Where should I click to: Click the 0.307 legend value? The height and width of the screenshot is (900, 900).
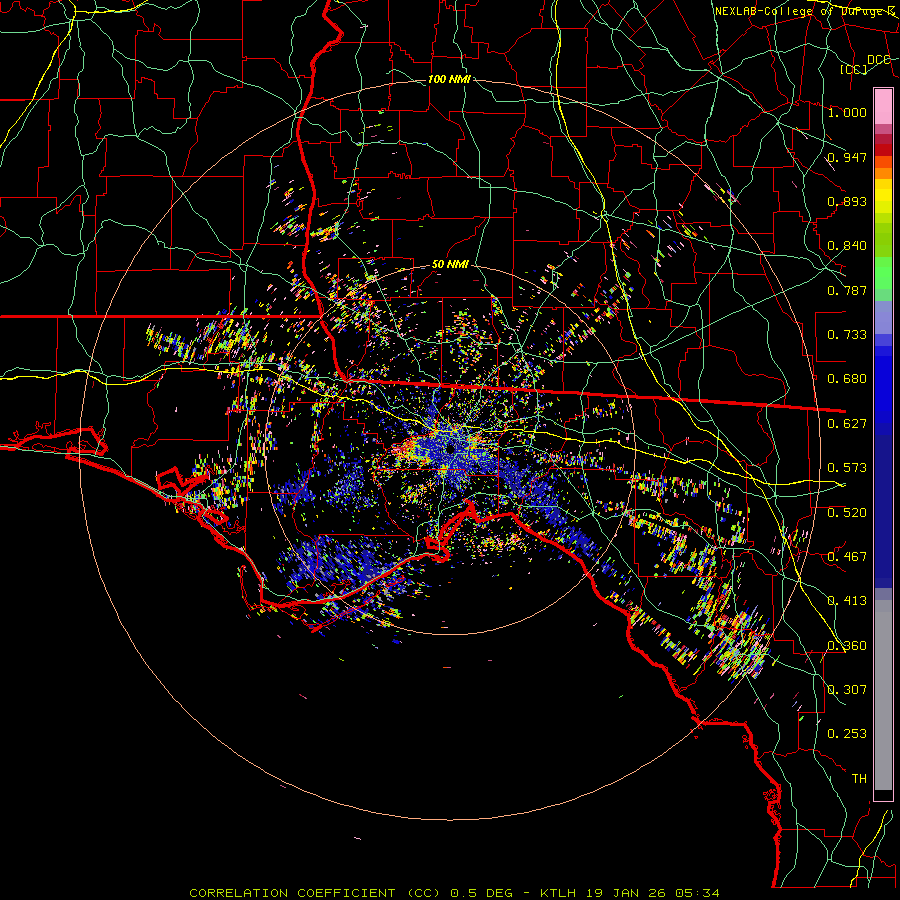(847, 690)
